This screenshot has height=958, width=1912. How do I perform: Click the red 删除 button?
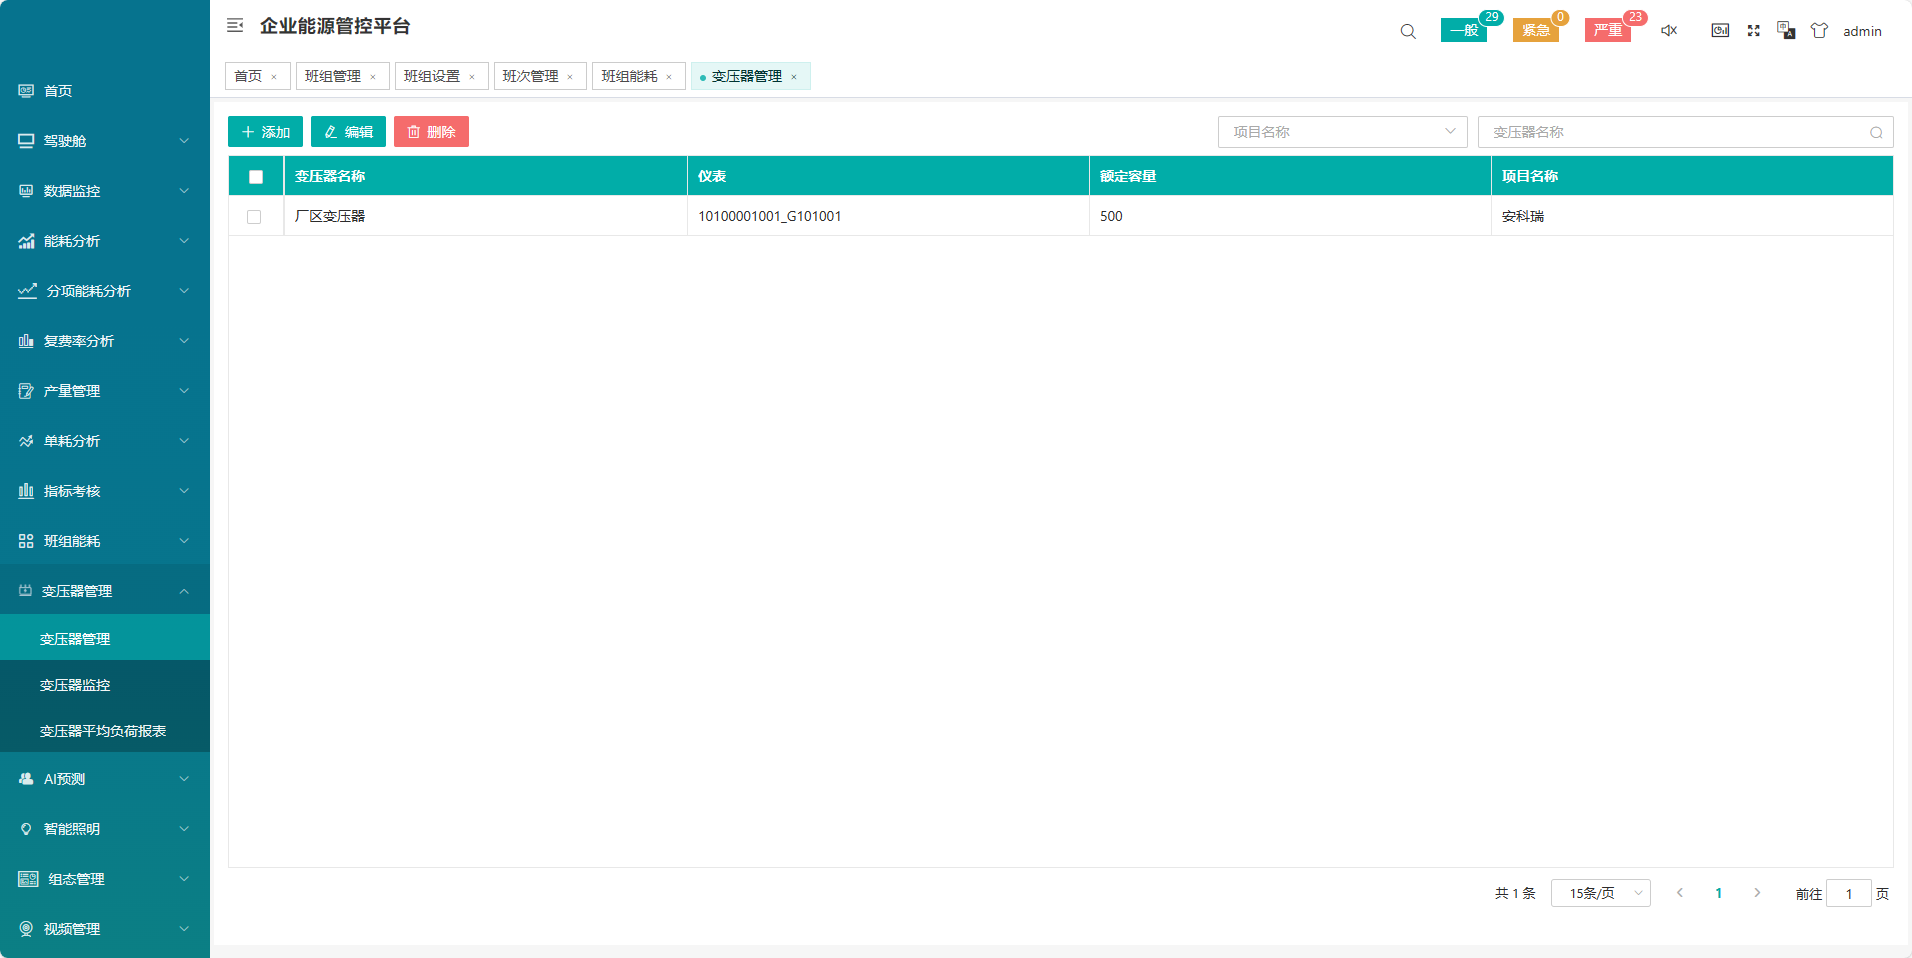click(431, 132)
